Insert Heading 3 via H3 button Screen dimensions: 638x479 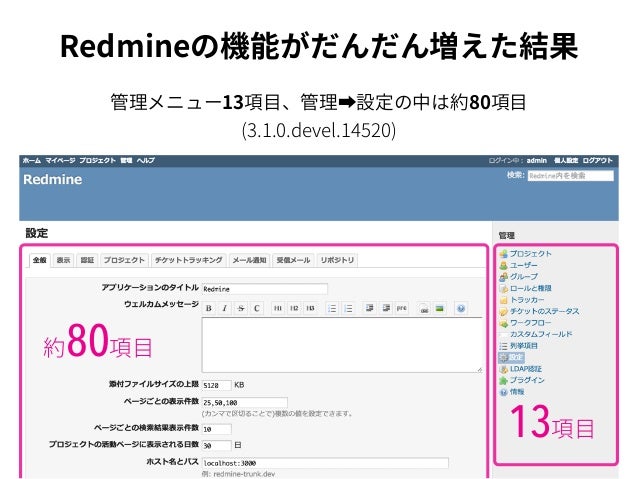[x=310, y=308]
